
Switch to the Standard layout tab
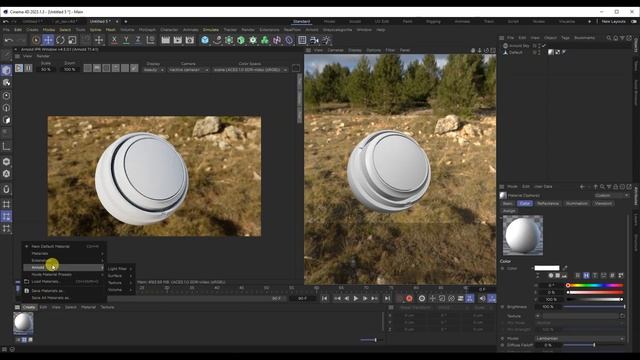[x=301, y=21]
